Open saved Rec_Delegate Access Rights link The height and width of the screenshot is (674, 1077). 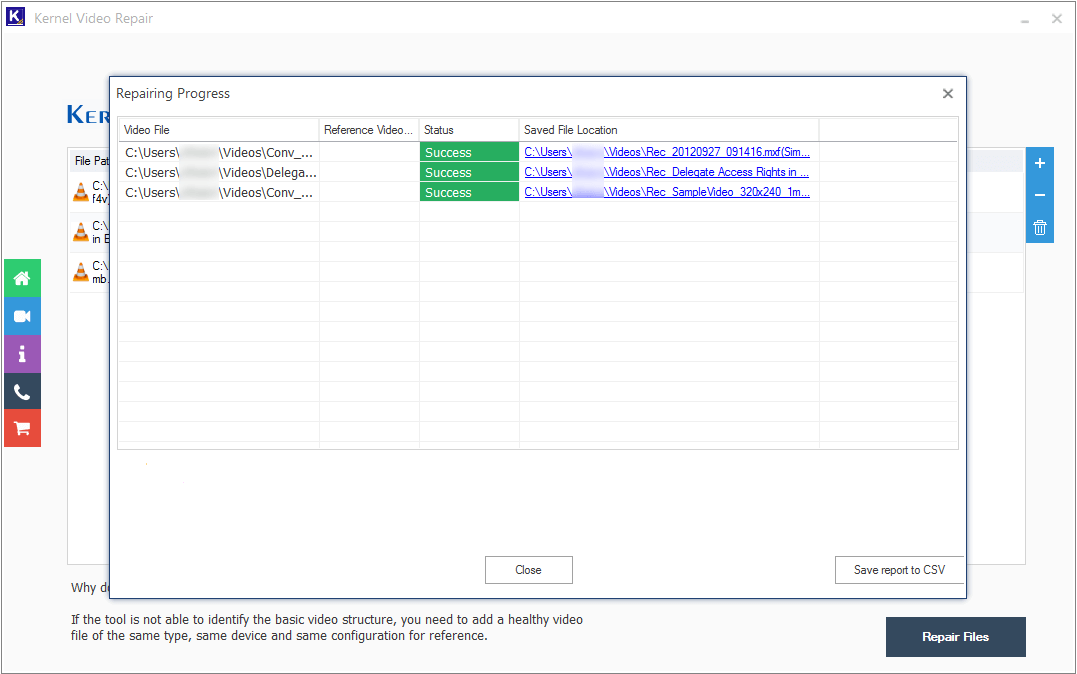[667, 172]
